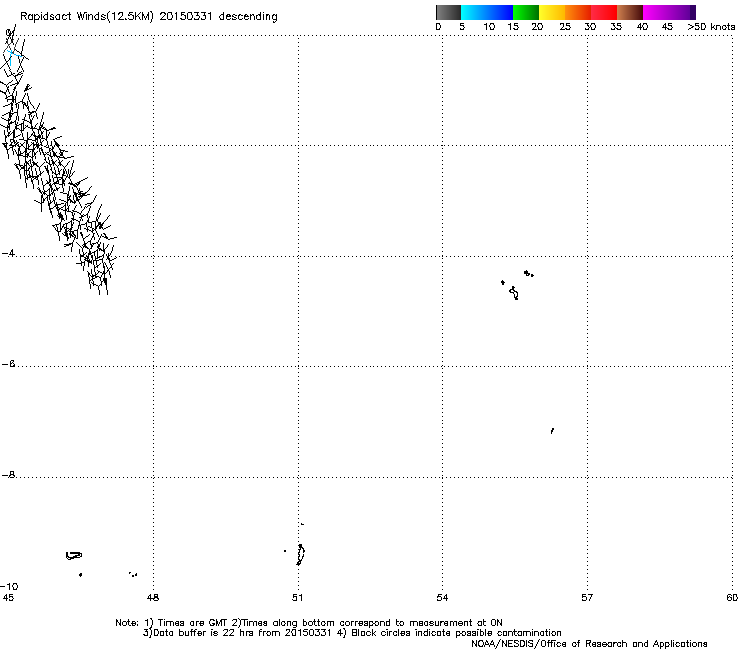Click latitude axis label '-8'
This screenshot has width=740, height=650.
click(8, 475)
